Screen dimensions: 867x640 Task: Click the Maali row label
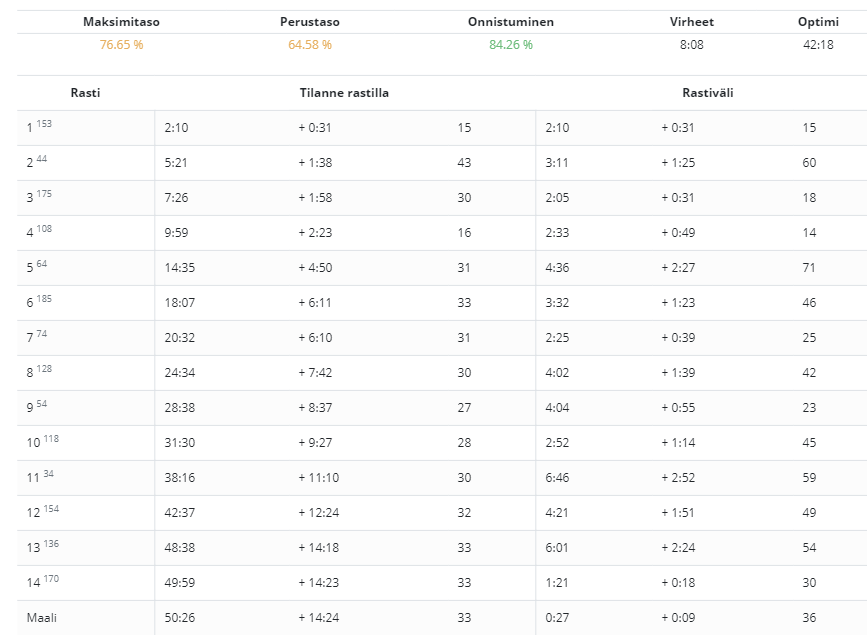42,618
